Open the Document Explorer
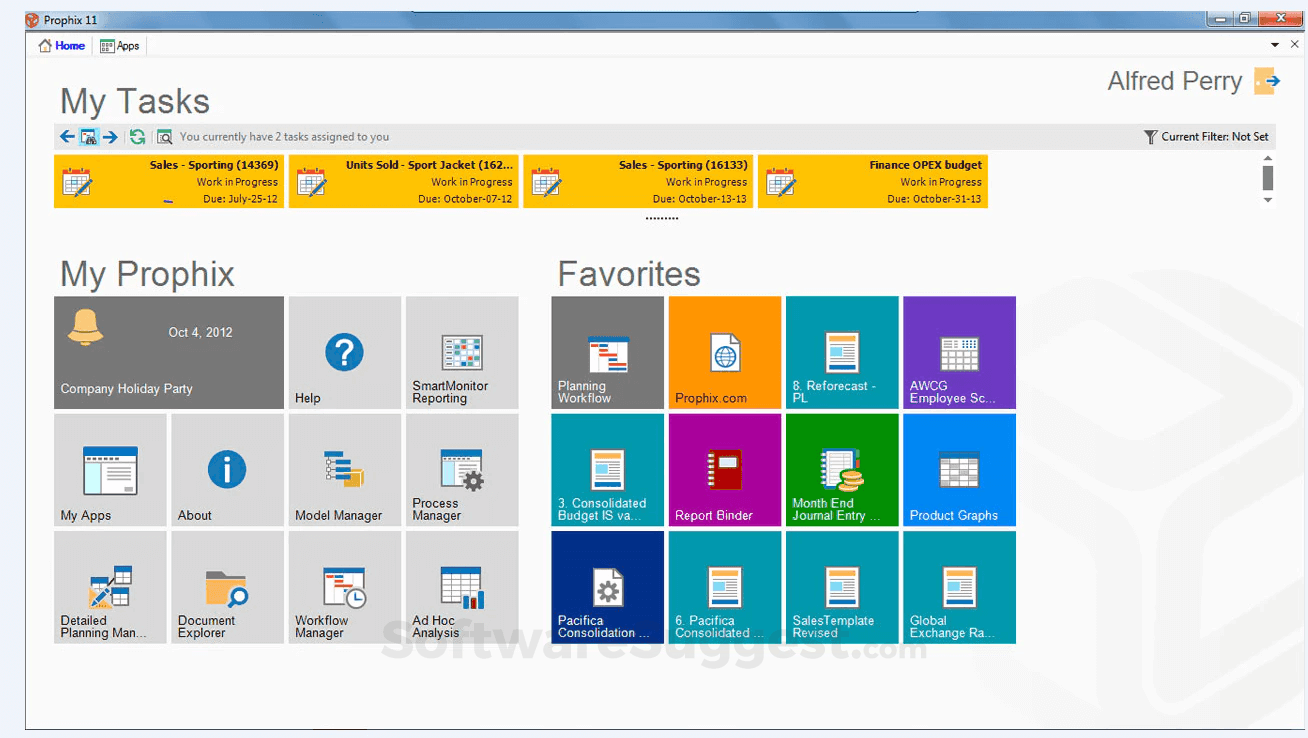 pos(227,587)
